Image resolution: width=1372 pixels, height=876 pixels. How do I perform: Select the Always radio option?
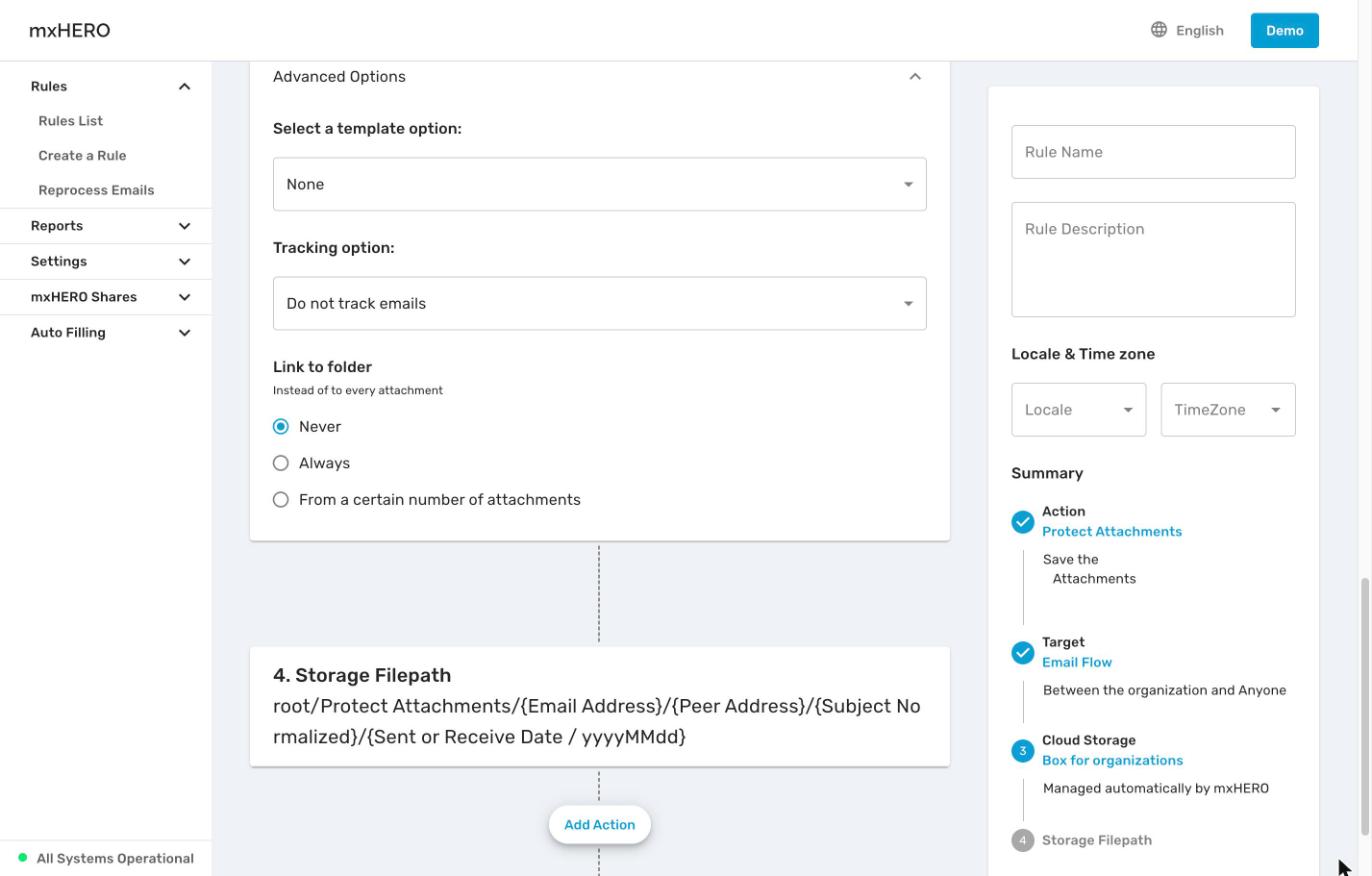pyautogui.click(x=281, y=463)
